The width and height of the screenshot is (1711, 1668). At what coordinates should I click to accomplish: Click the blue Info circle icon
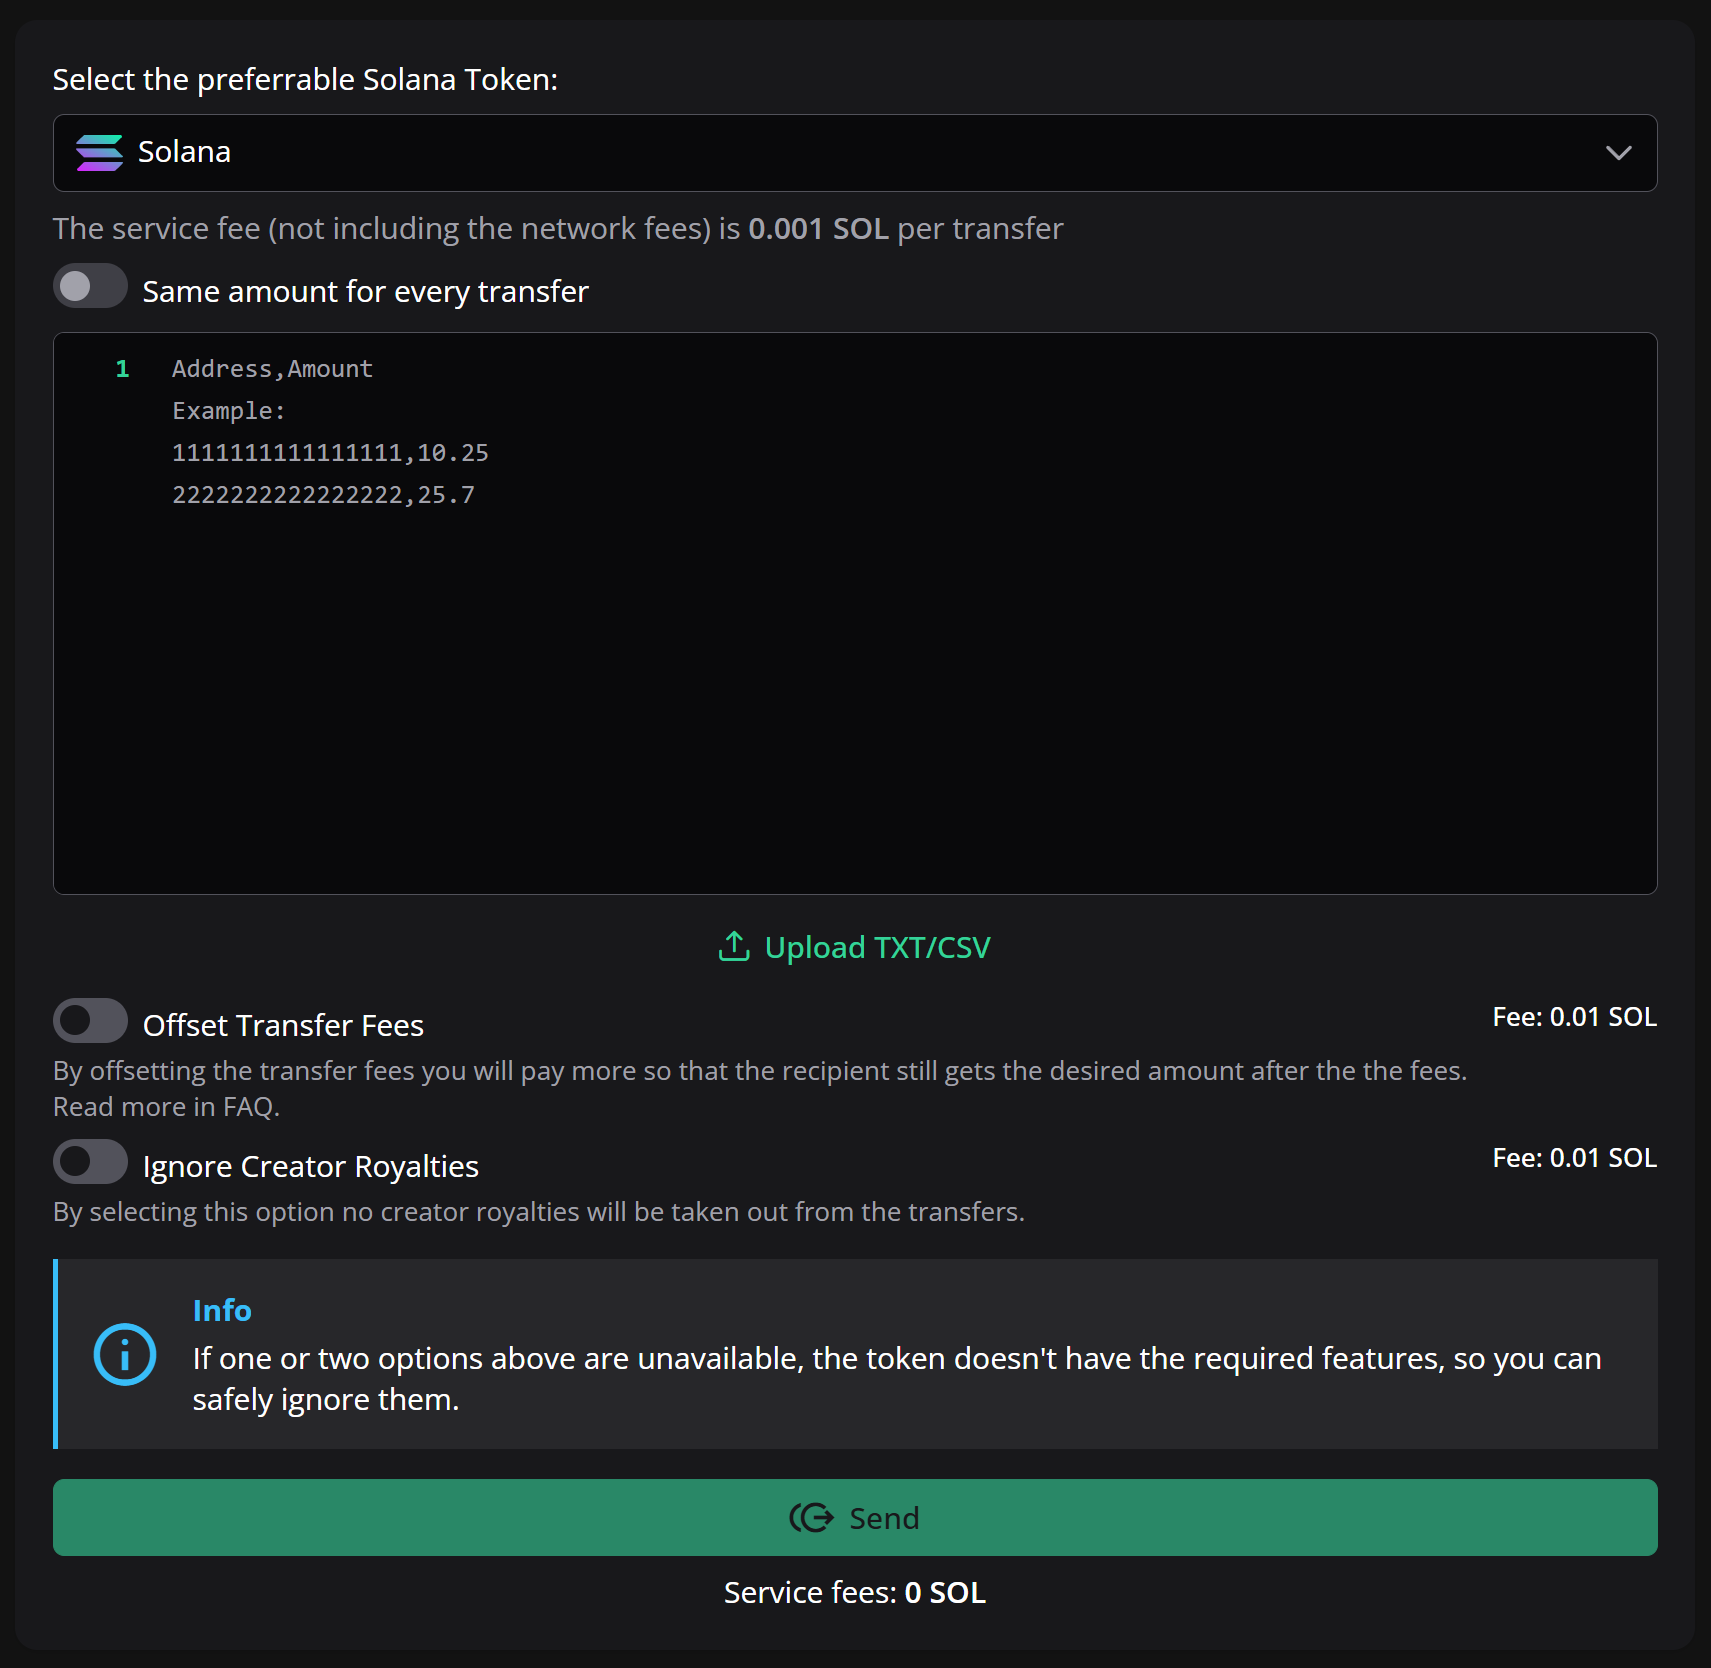[124, 1354]
